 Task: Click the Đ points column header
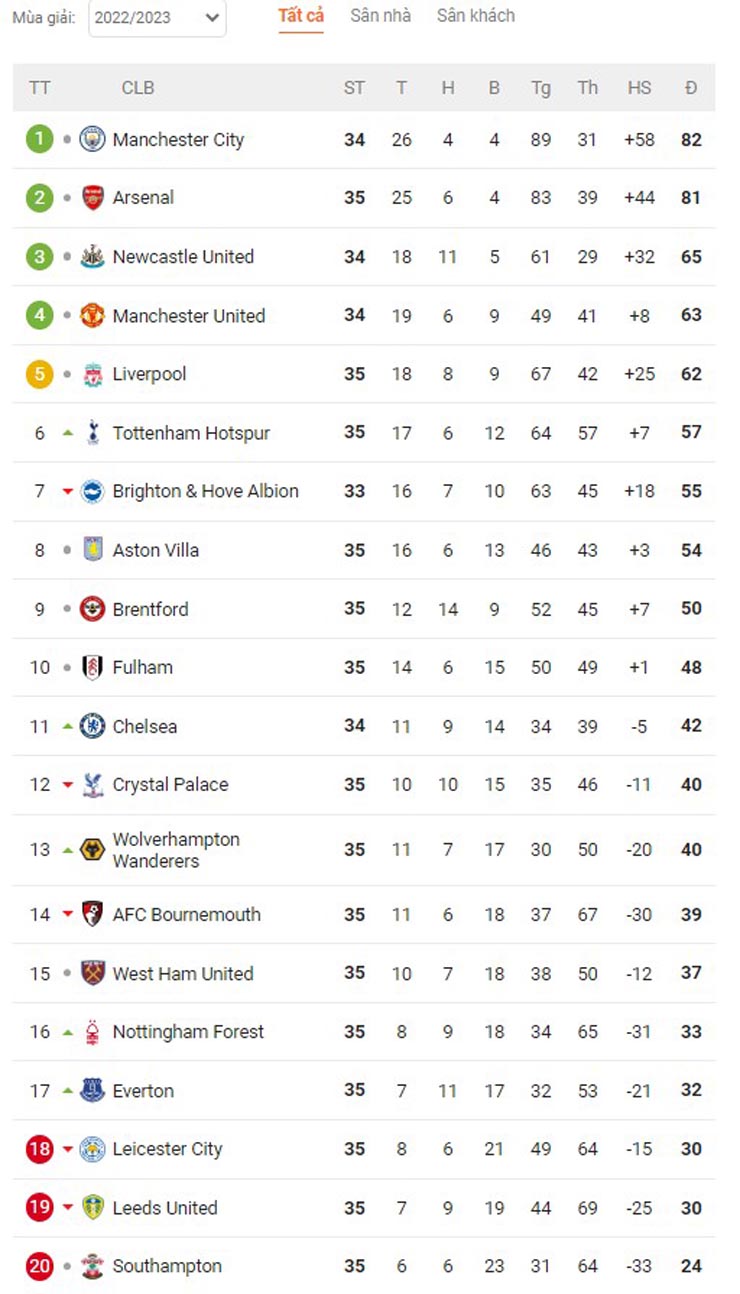coord(691,88)
